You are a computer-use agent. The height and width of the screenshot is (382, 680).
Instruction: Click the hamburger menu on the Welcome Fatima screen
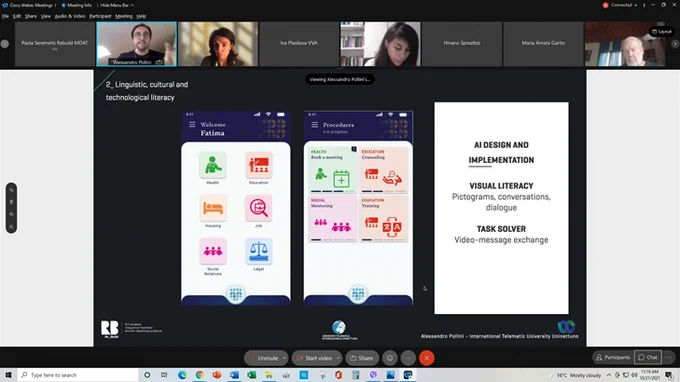point(192,124)
